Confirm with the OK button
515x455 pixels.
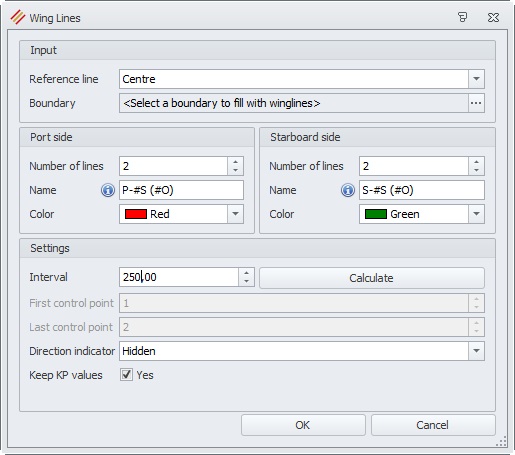coord(303,425)
